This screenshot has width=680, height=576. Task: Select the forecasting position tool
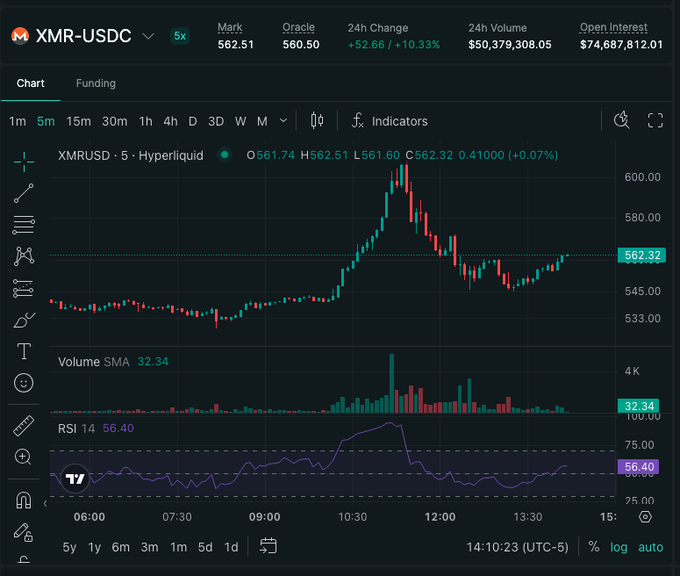click(23, 288)
